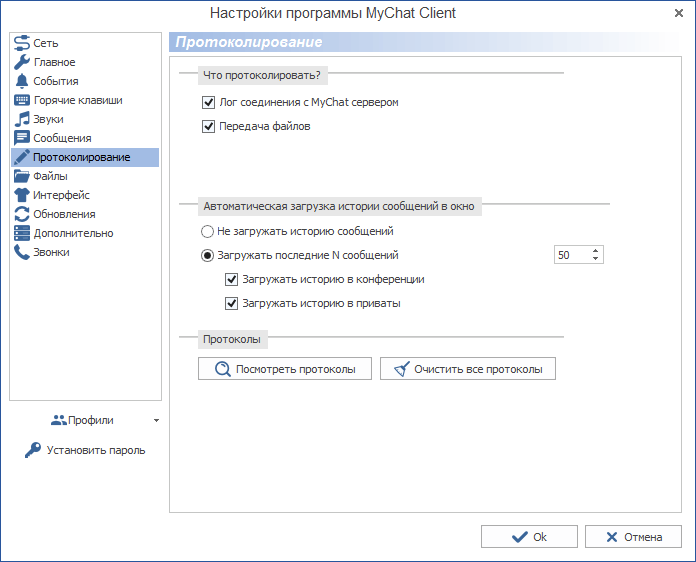Image resolution: width=696 pixels, height=562 pixels.
Task: Click the folder icon beside Файлы
Action: click(22, 176)
